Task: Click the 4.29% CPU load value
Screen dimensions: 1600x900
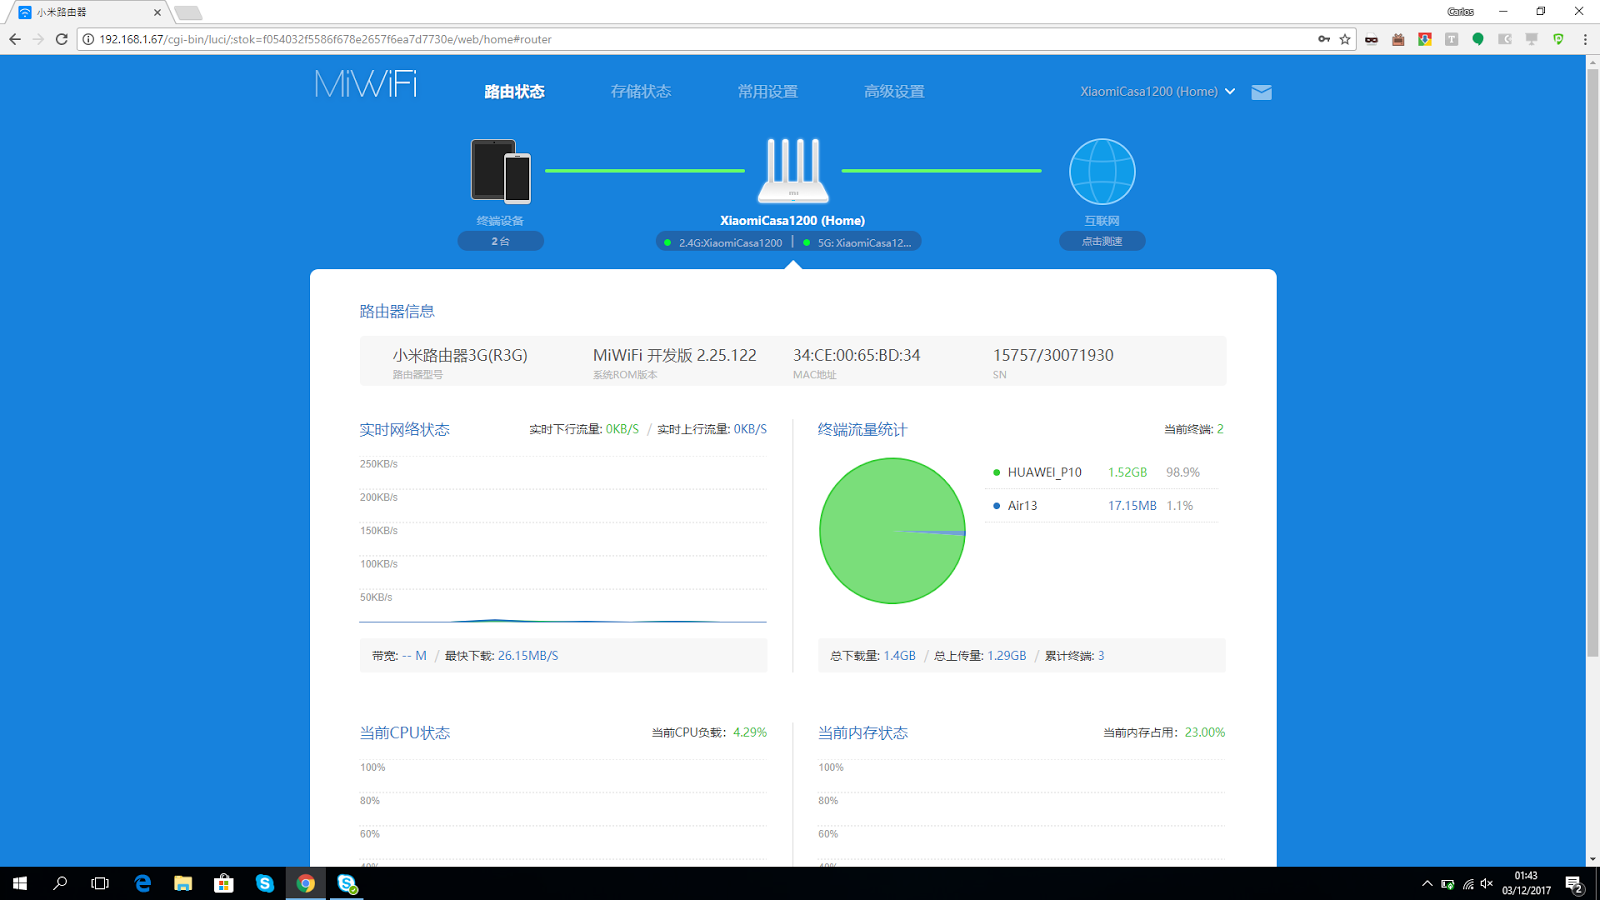Action: point(750,733)
